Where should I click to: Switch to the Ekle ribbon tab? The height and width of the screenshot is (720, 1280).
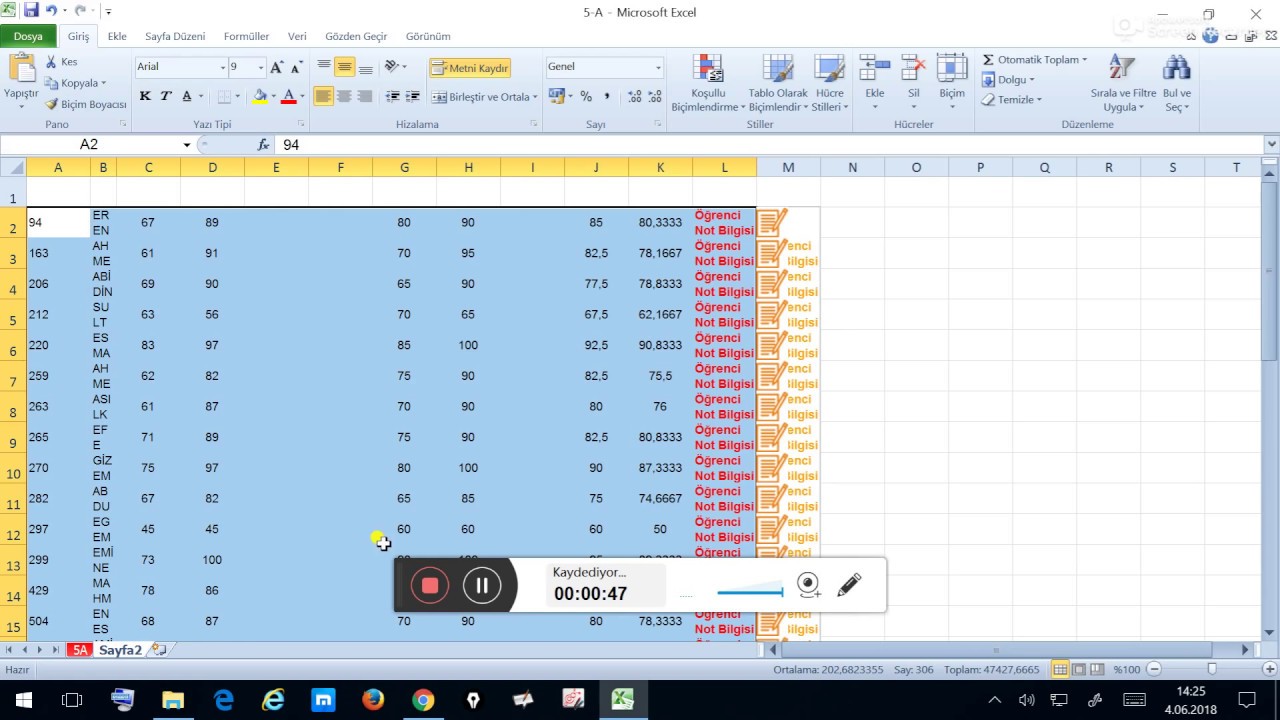pos(117,36)
